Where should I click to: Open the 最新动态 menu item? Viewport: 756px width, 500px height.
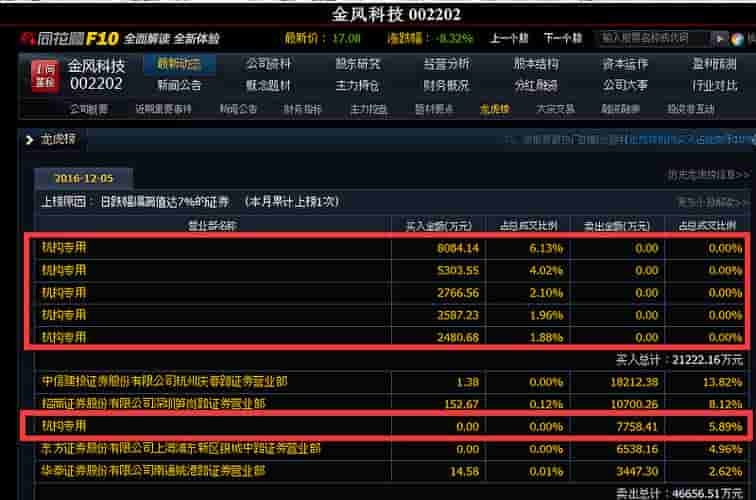click(x=179, y=64)
